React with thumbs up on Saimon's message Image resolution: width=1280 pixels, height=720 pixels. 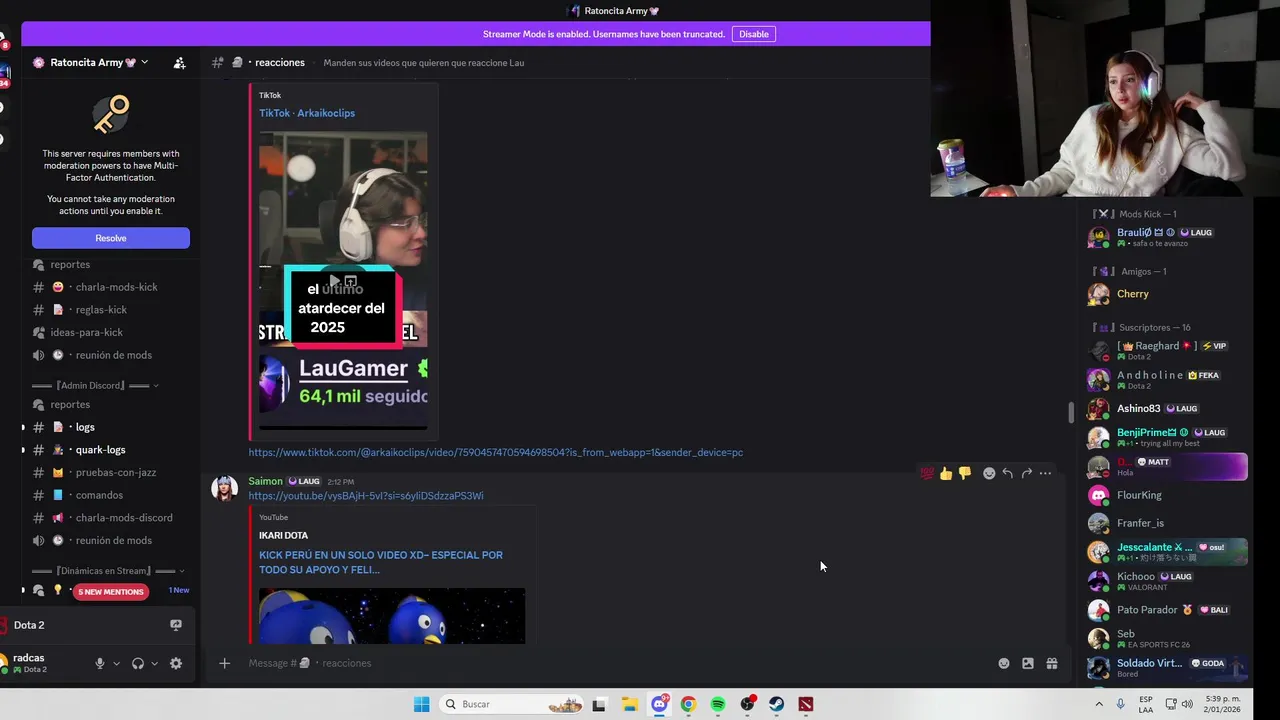(946, 473)
